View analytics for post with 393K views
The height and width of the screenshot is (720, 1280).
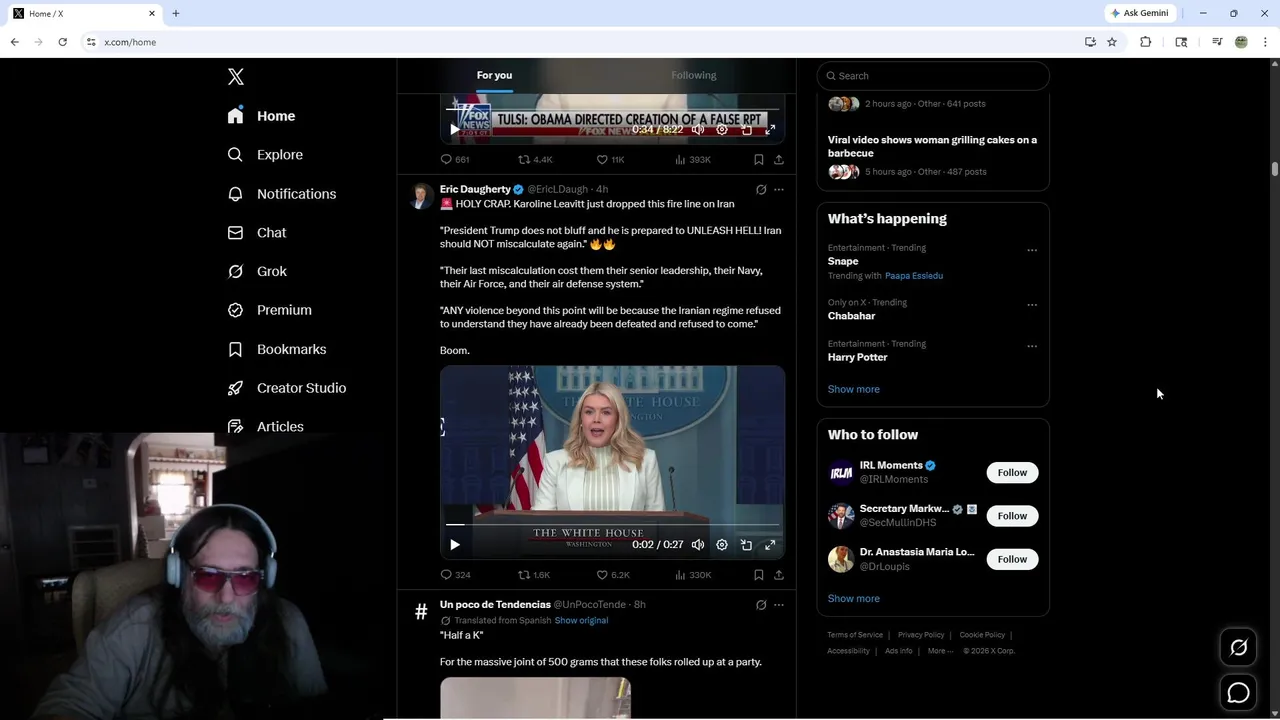[x=693, y=159]
